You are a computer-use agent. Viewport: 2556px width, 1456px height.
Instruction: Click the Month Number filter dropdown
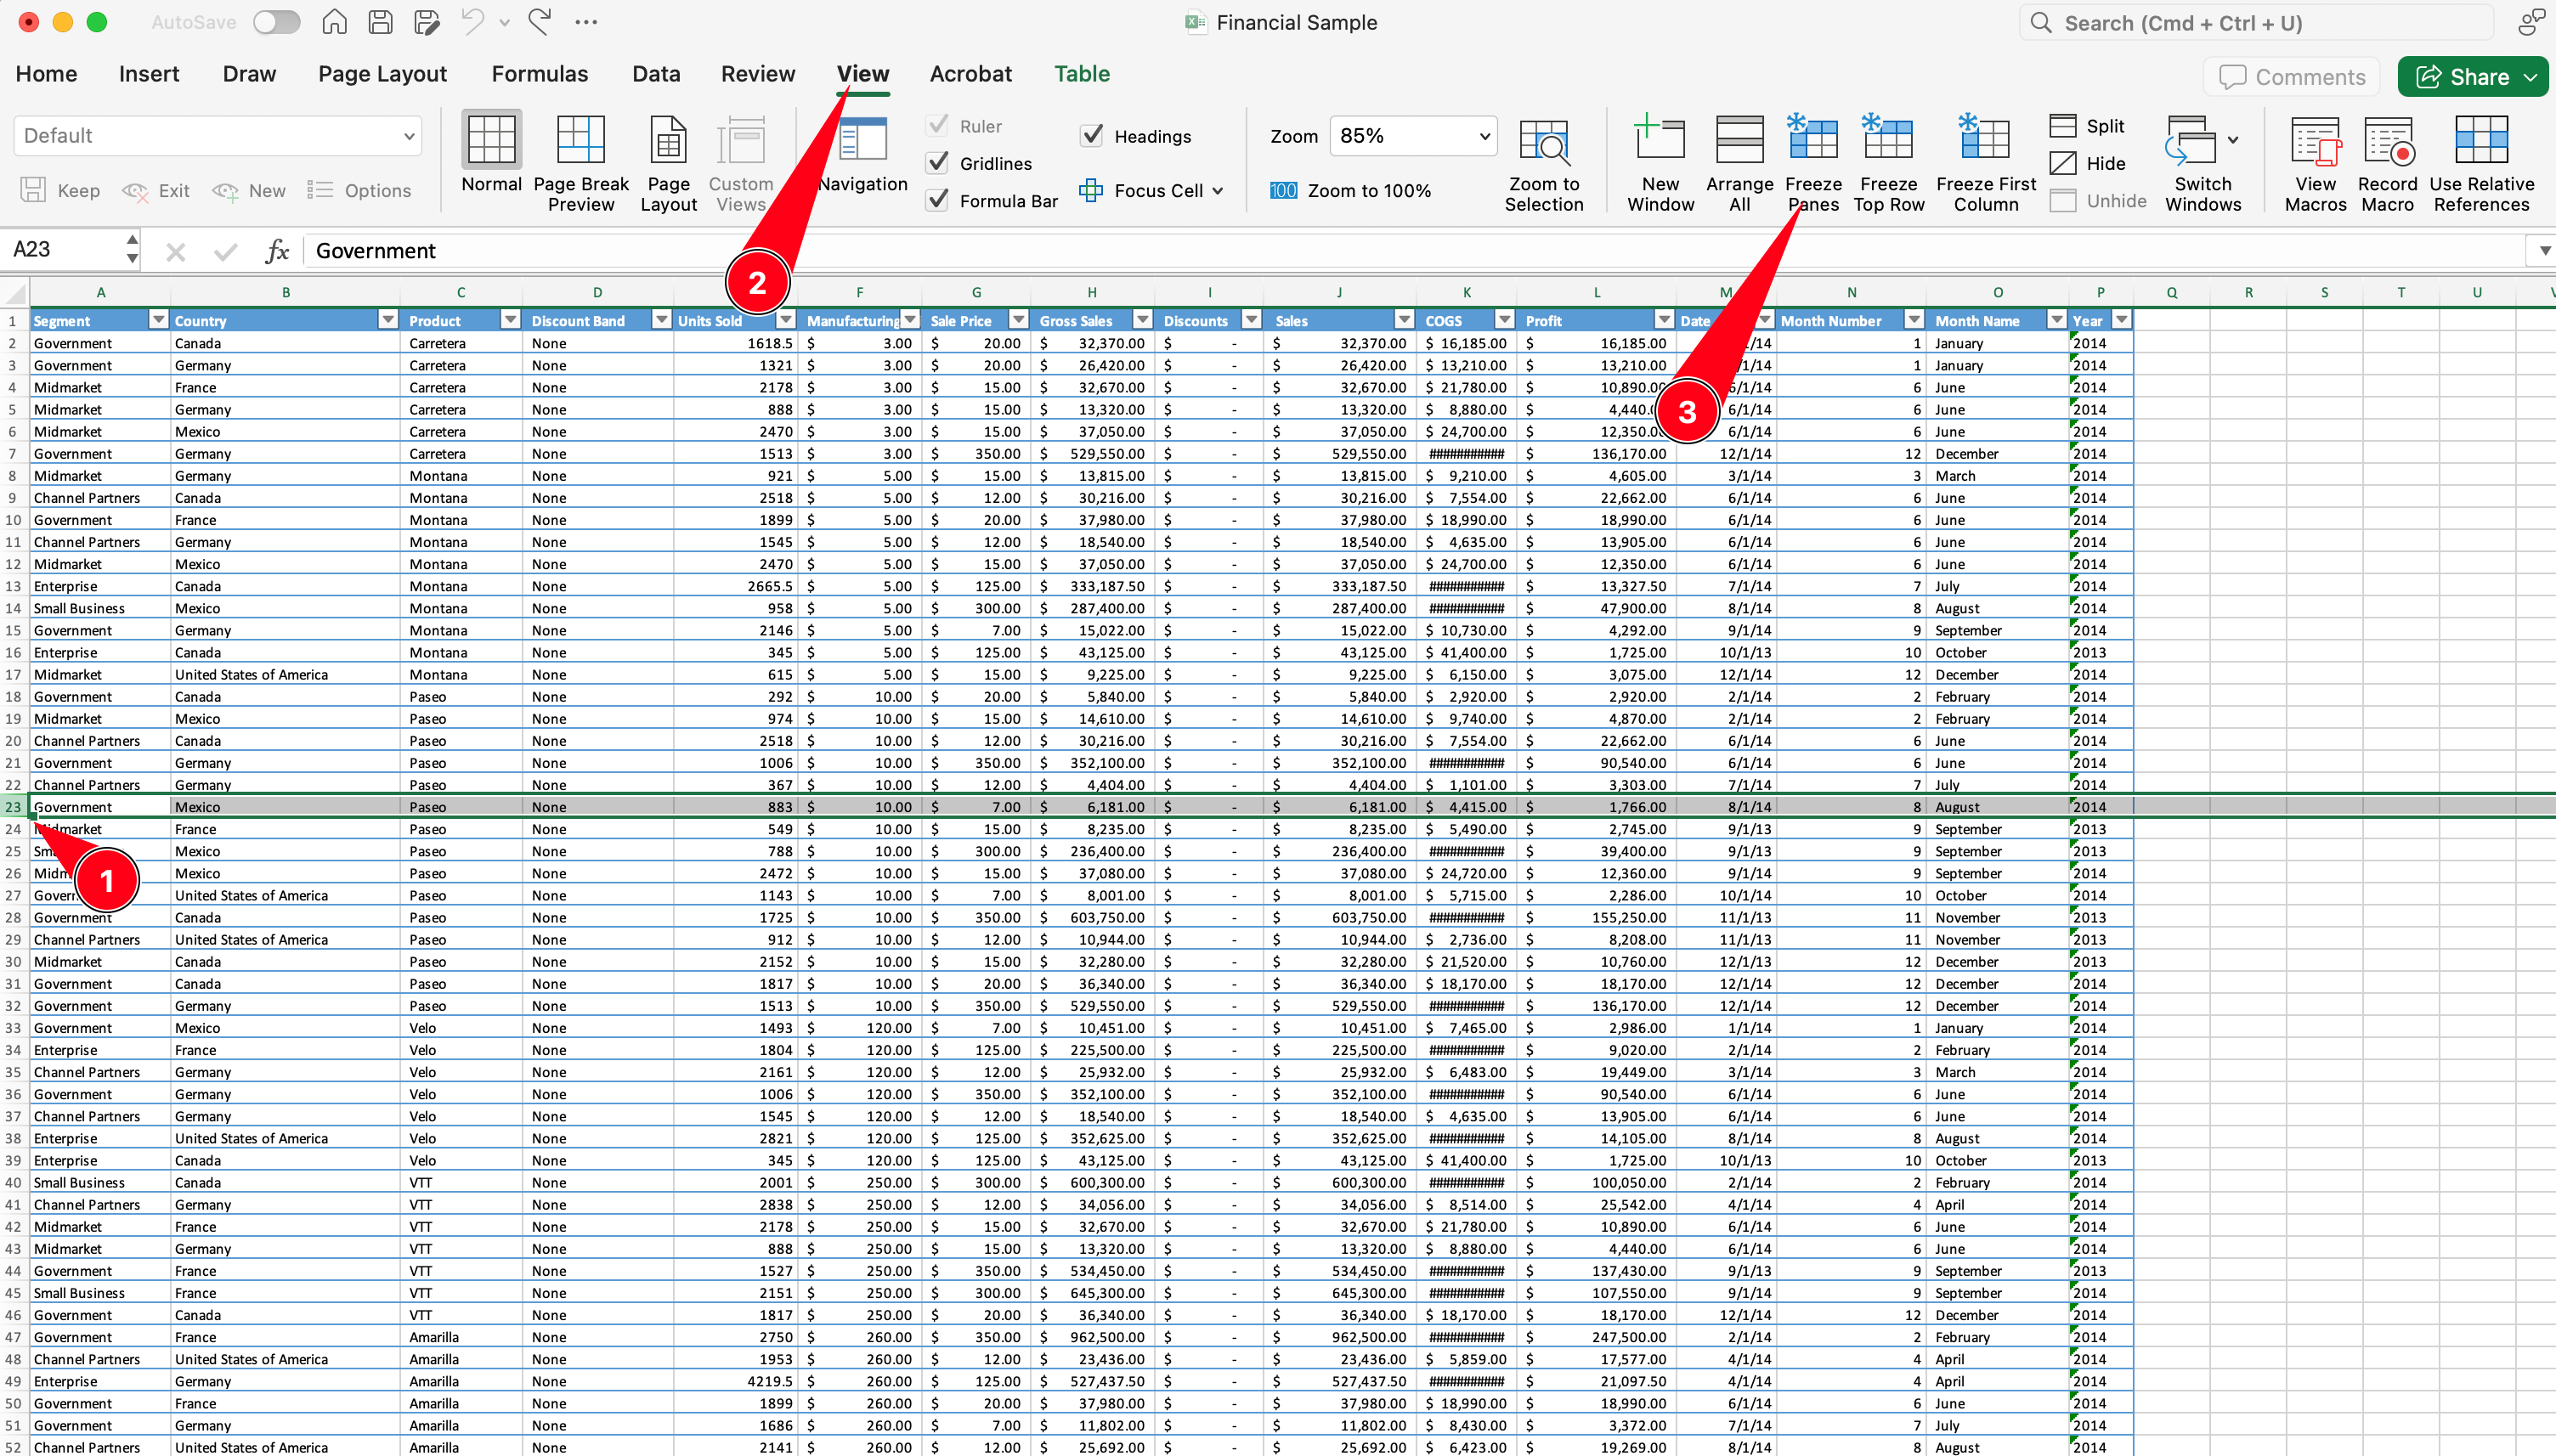coord(1913,320)
